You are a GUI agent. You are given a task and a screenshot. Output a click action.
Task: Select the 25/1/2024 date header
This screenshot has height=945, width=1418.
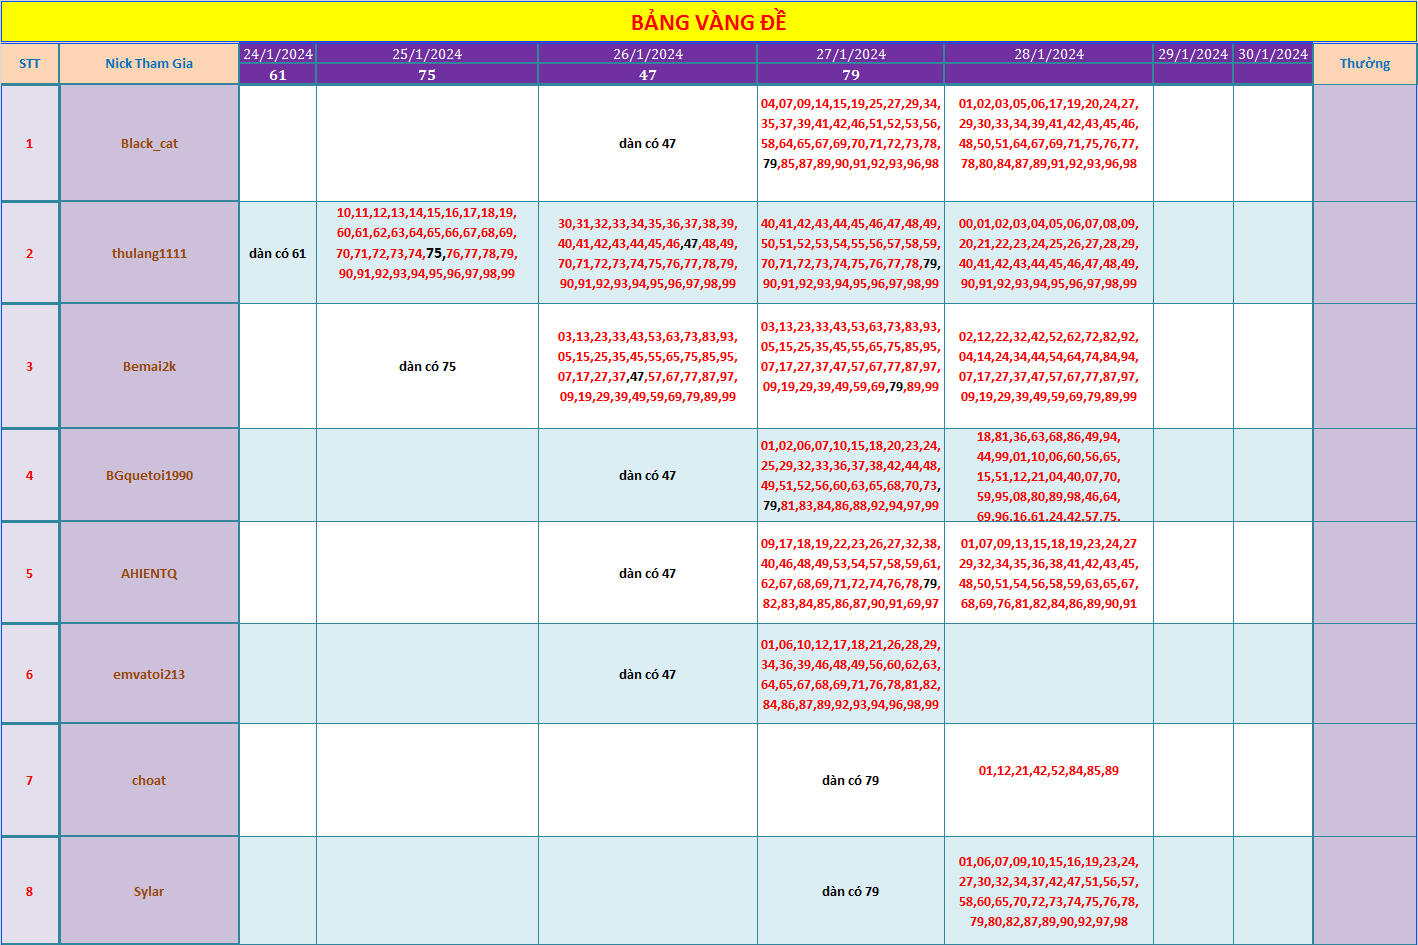(427, 54)
